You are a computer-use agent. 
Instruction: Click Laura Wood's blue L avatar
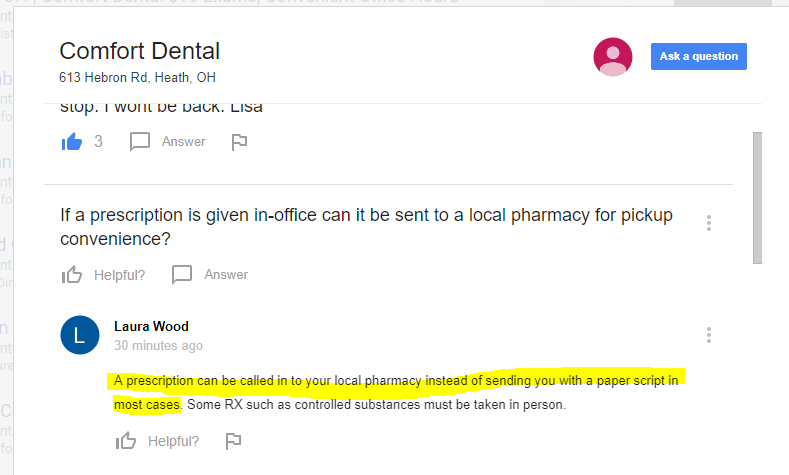coord(80,335)
